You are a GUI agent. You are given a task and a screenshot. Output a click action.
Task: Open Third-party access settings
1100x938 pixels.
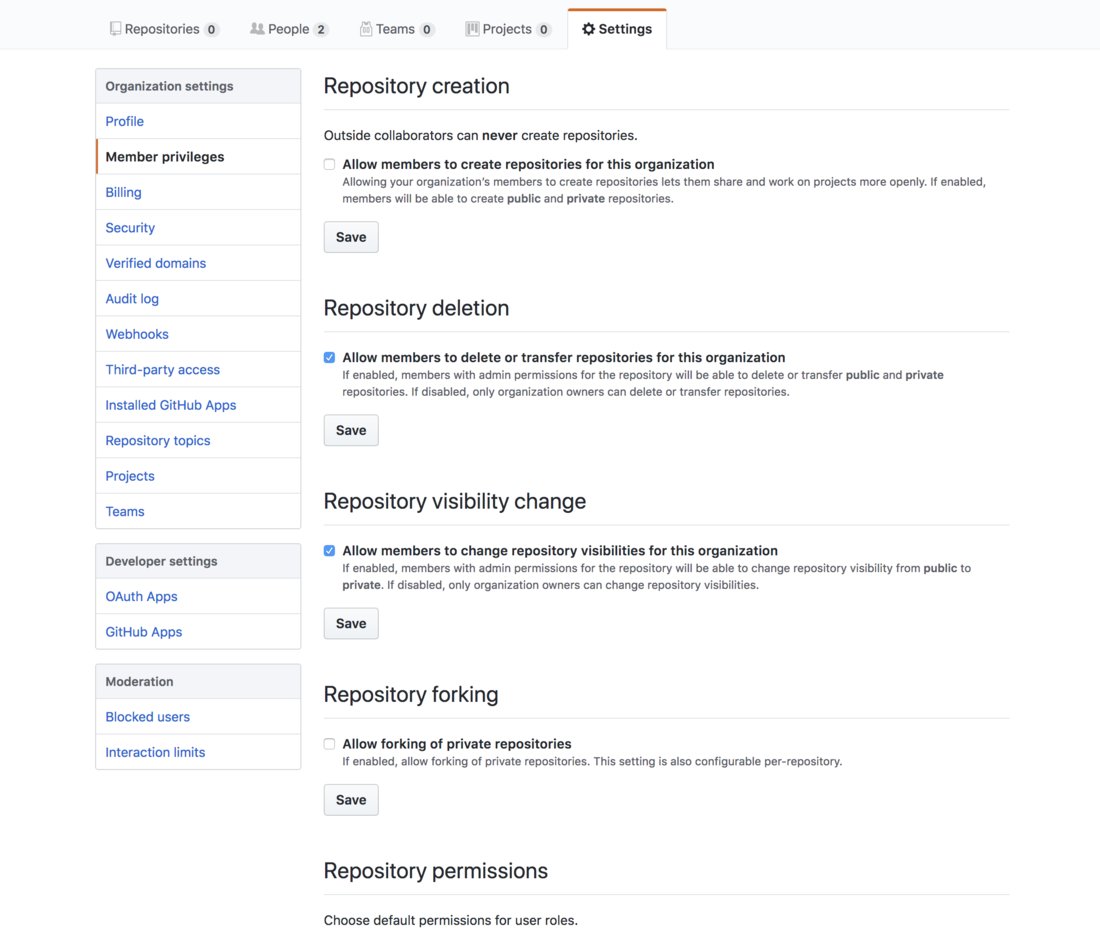click(198, 369)
